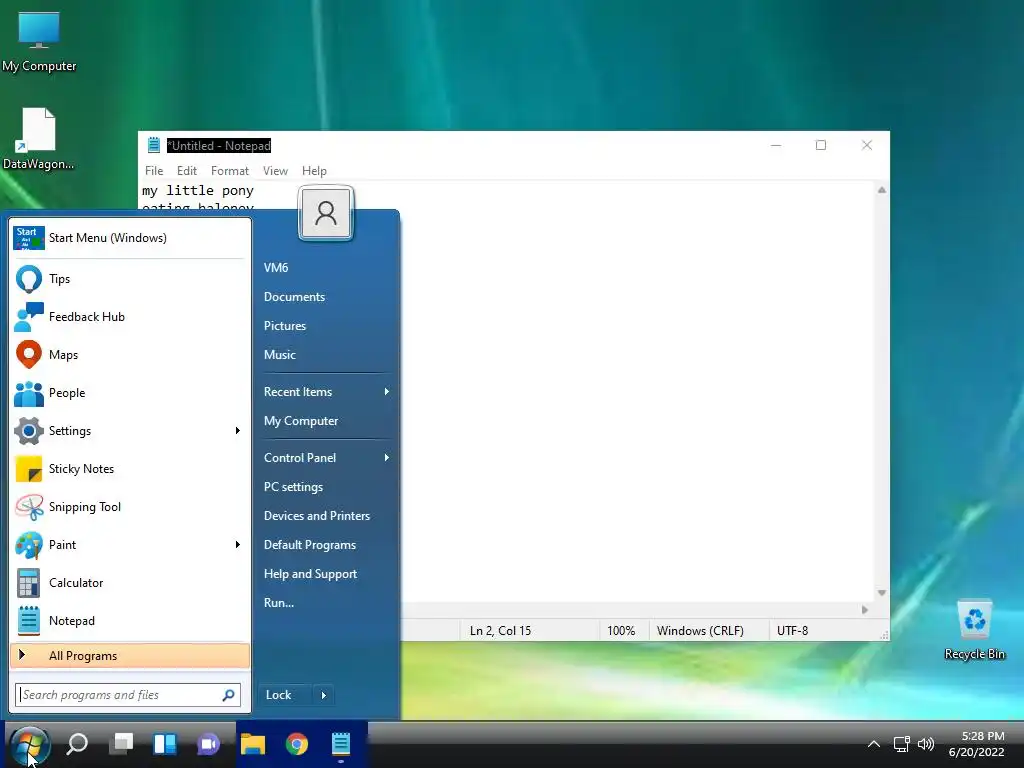Open VM6 user folder
Screen dimensions: 1024x768
(x=276, y=268)
